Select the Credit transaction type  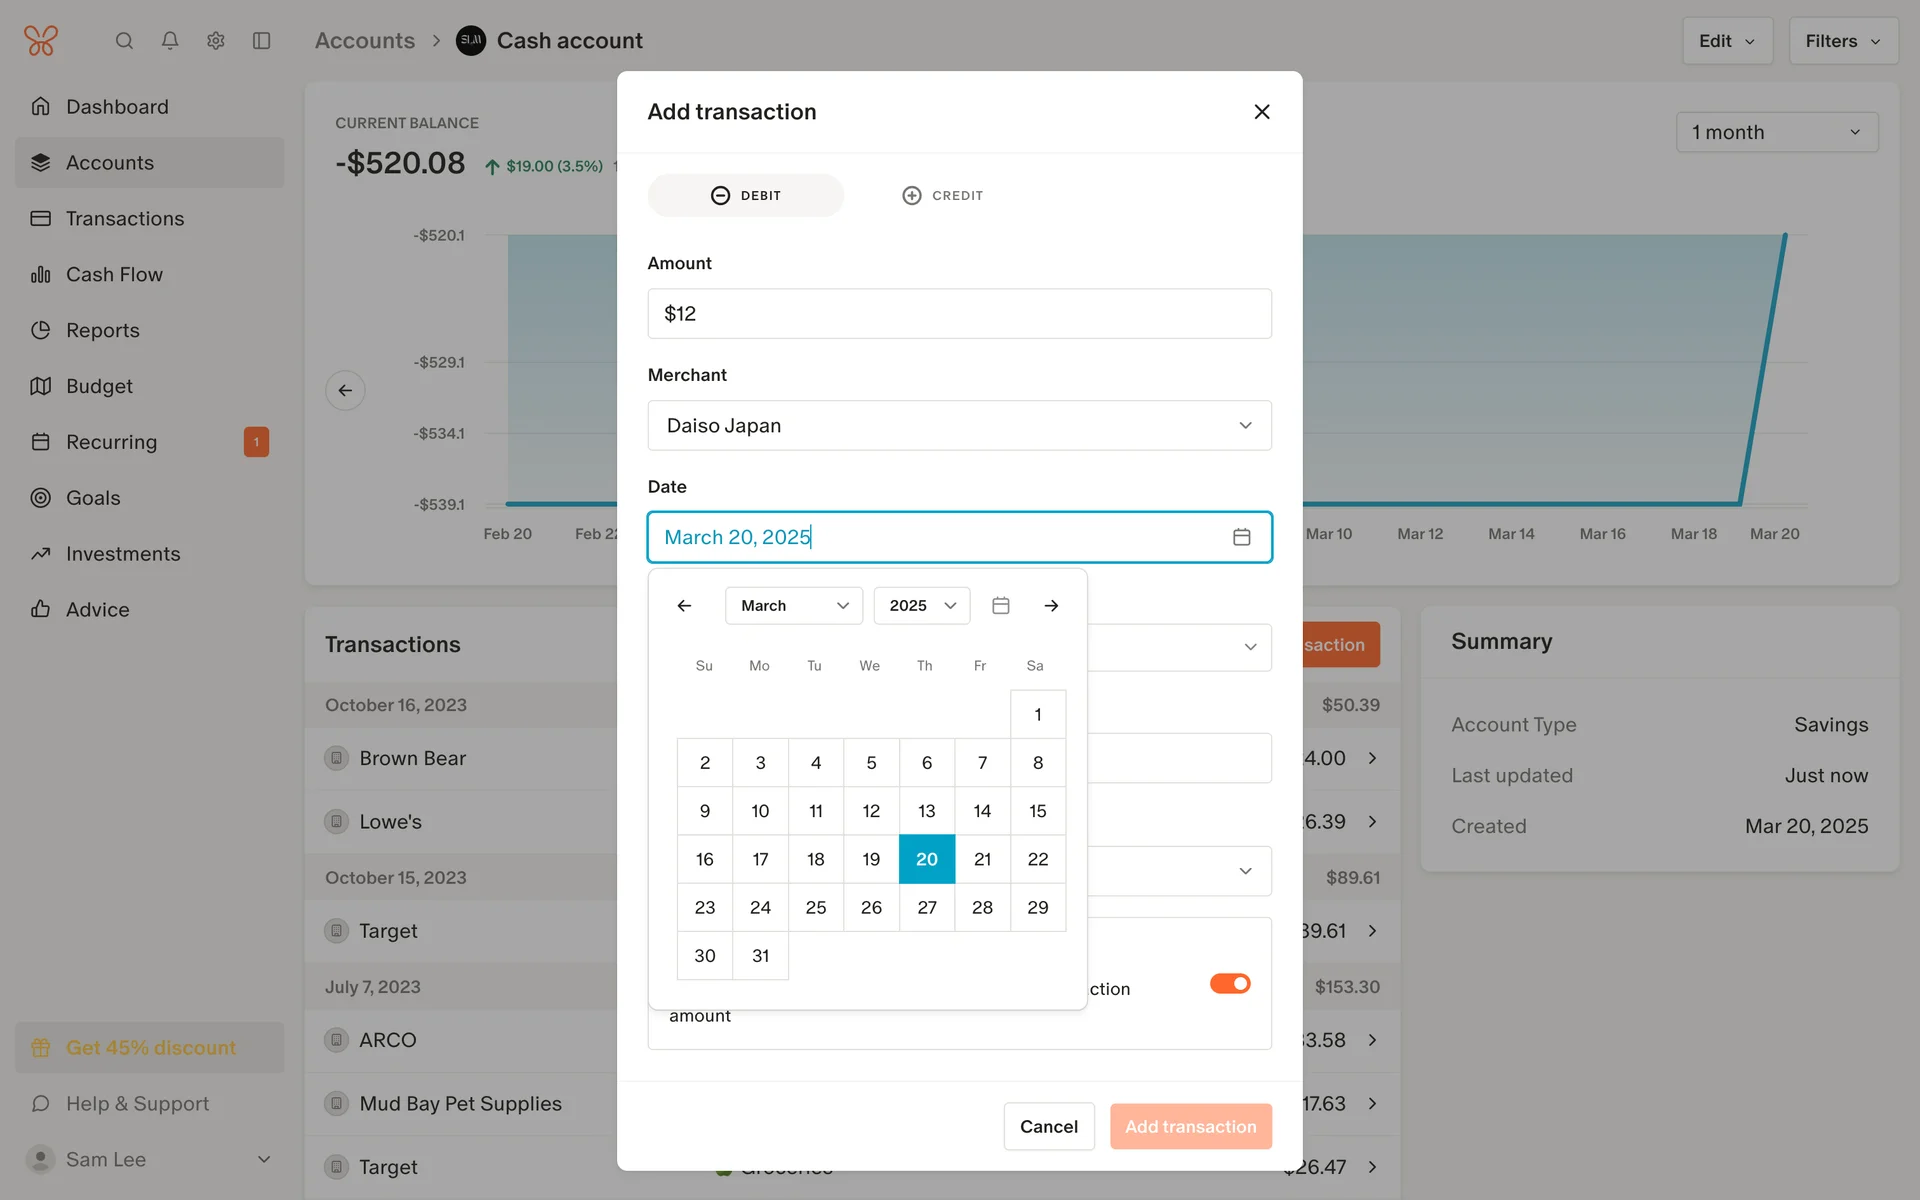(942, 196)
